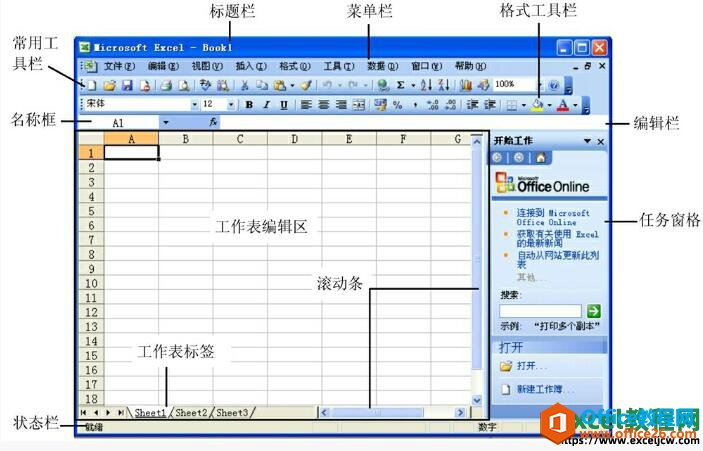Click link 自动从网站更新此列表
This screenshot has width=703, height=451.
point(557,260)
